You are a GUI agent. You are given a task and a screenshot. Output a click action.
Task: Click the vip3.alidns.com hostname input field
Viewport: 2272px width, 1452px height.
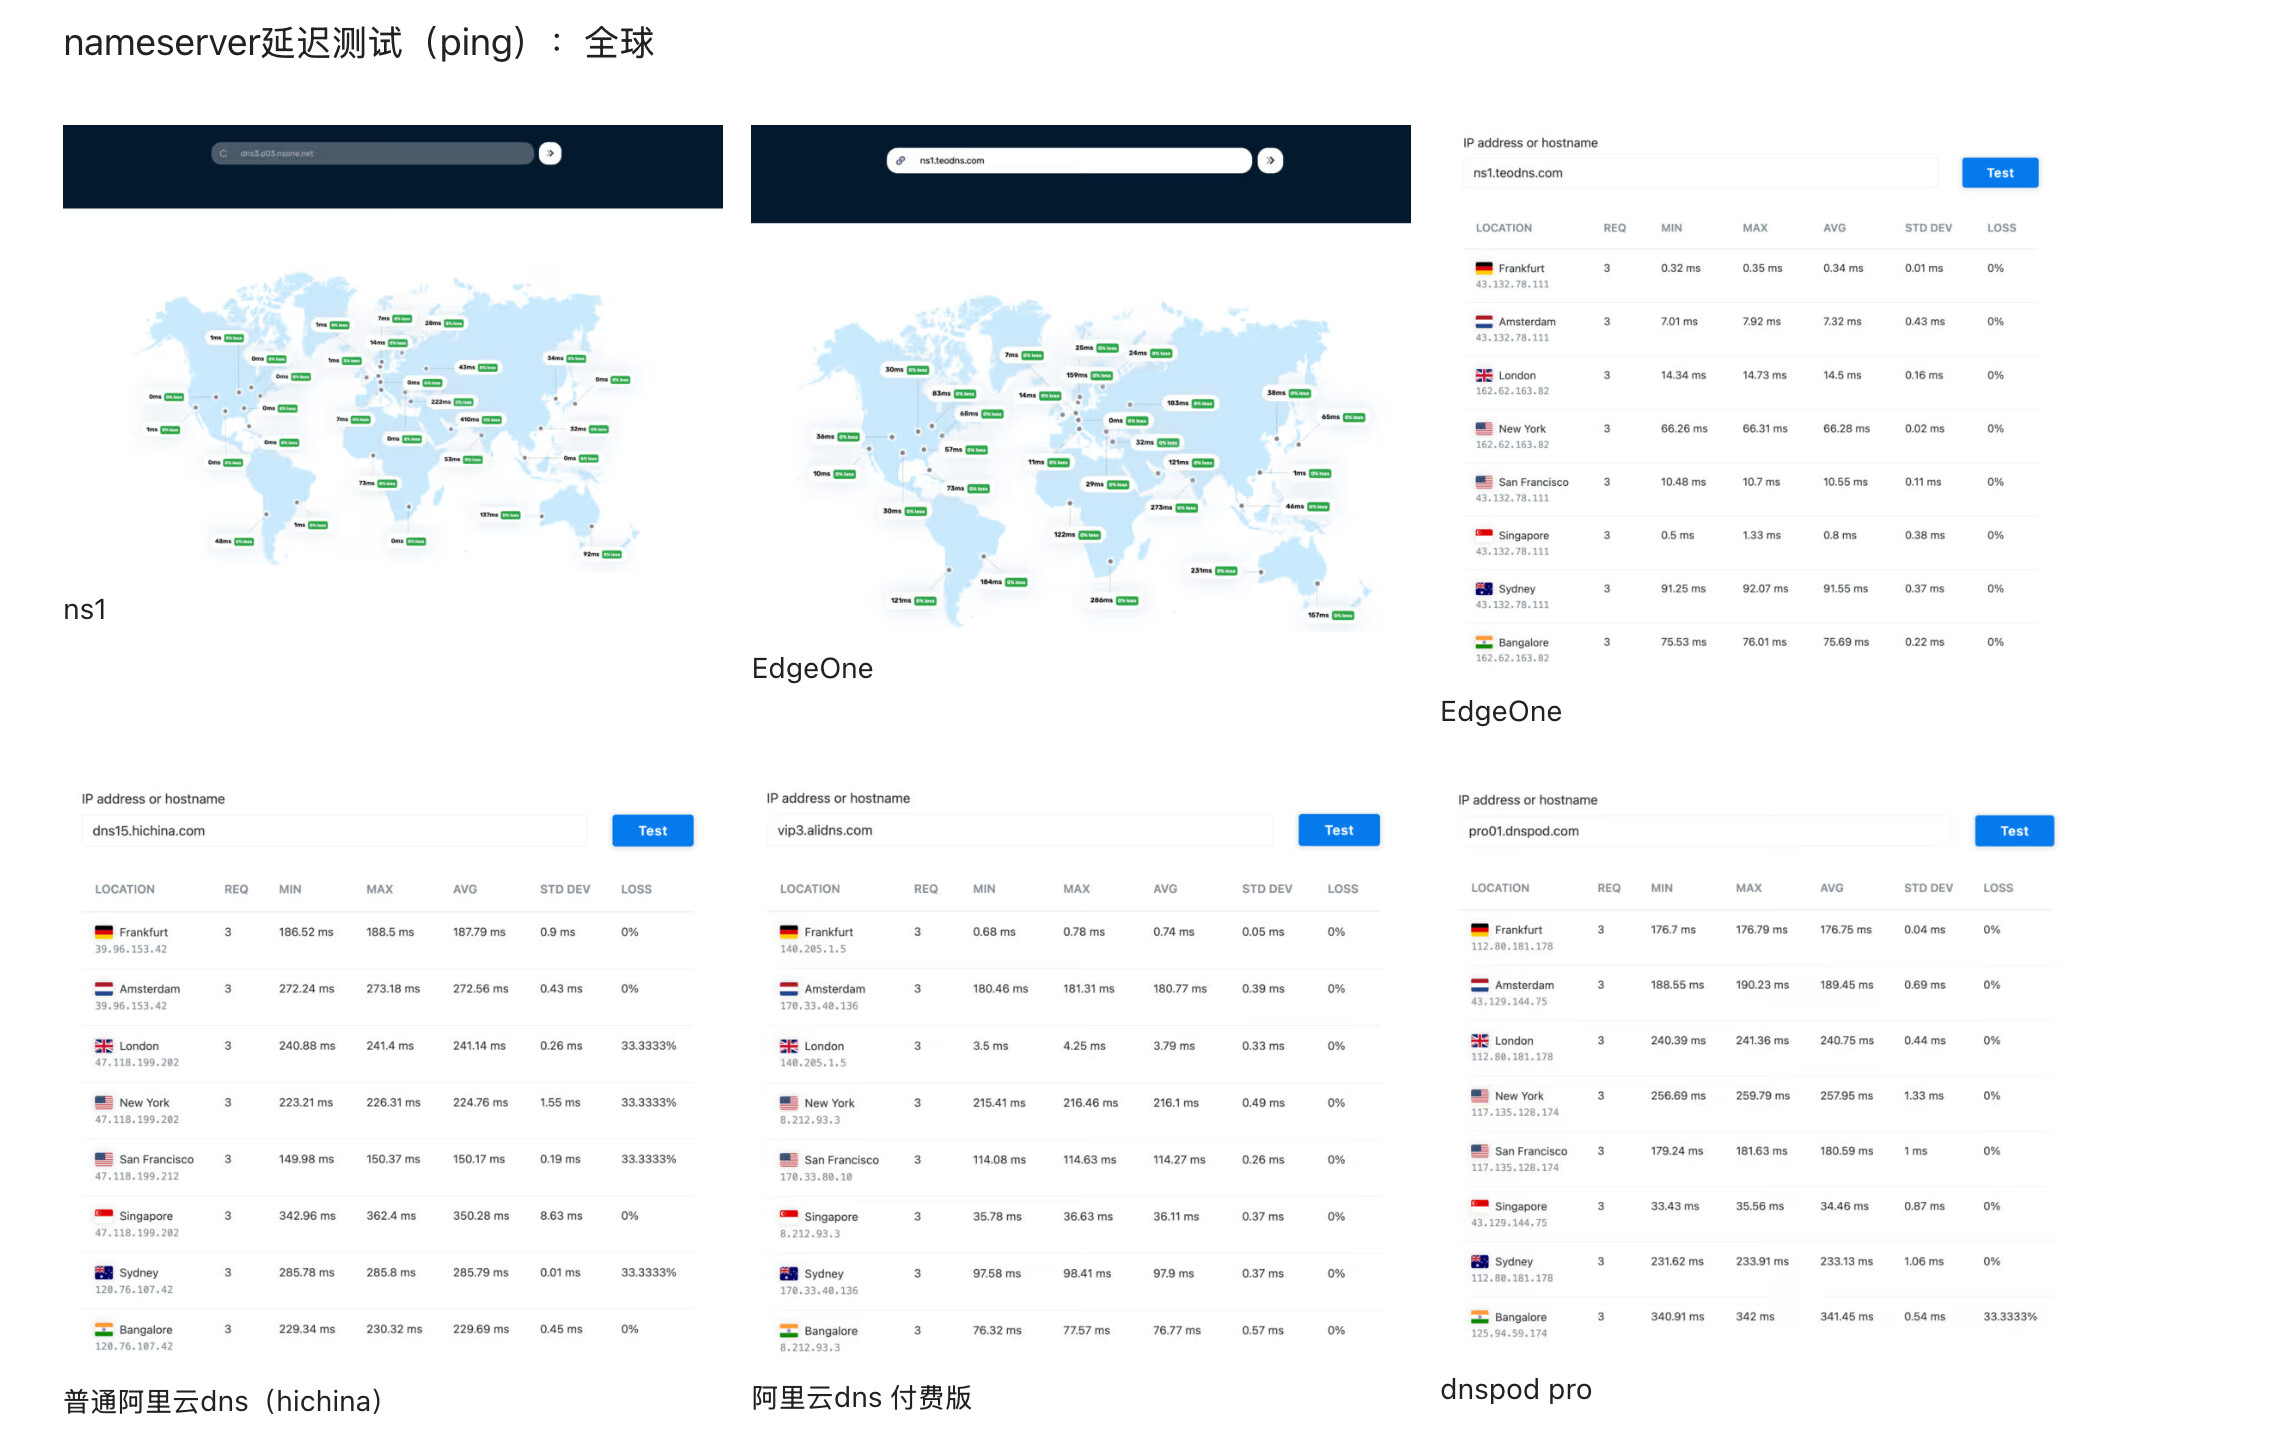(1020, 830)
